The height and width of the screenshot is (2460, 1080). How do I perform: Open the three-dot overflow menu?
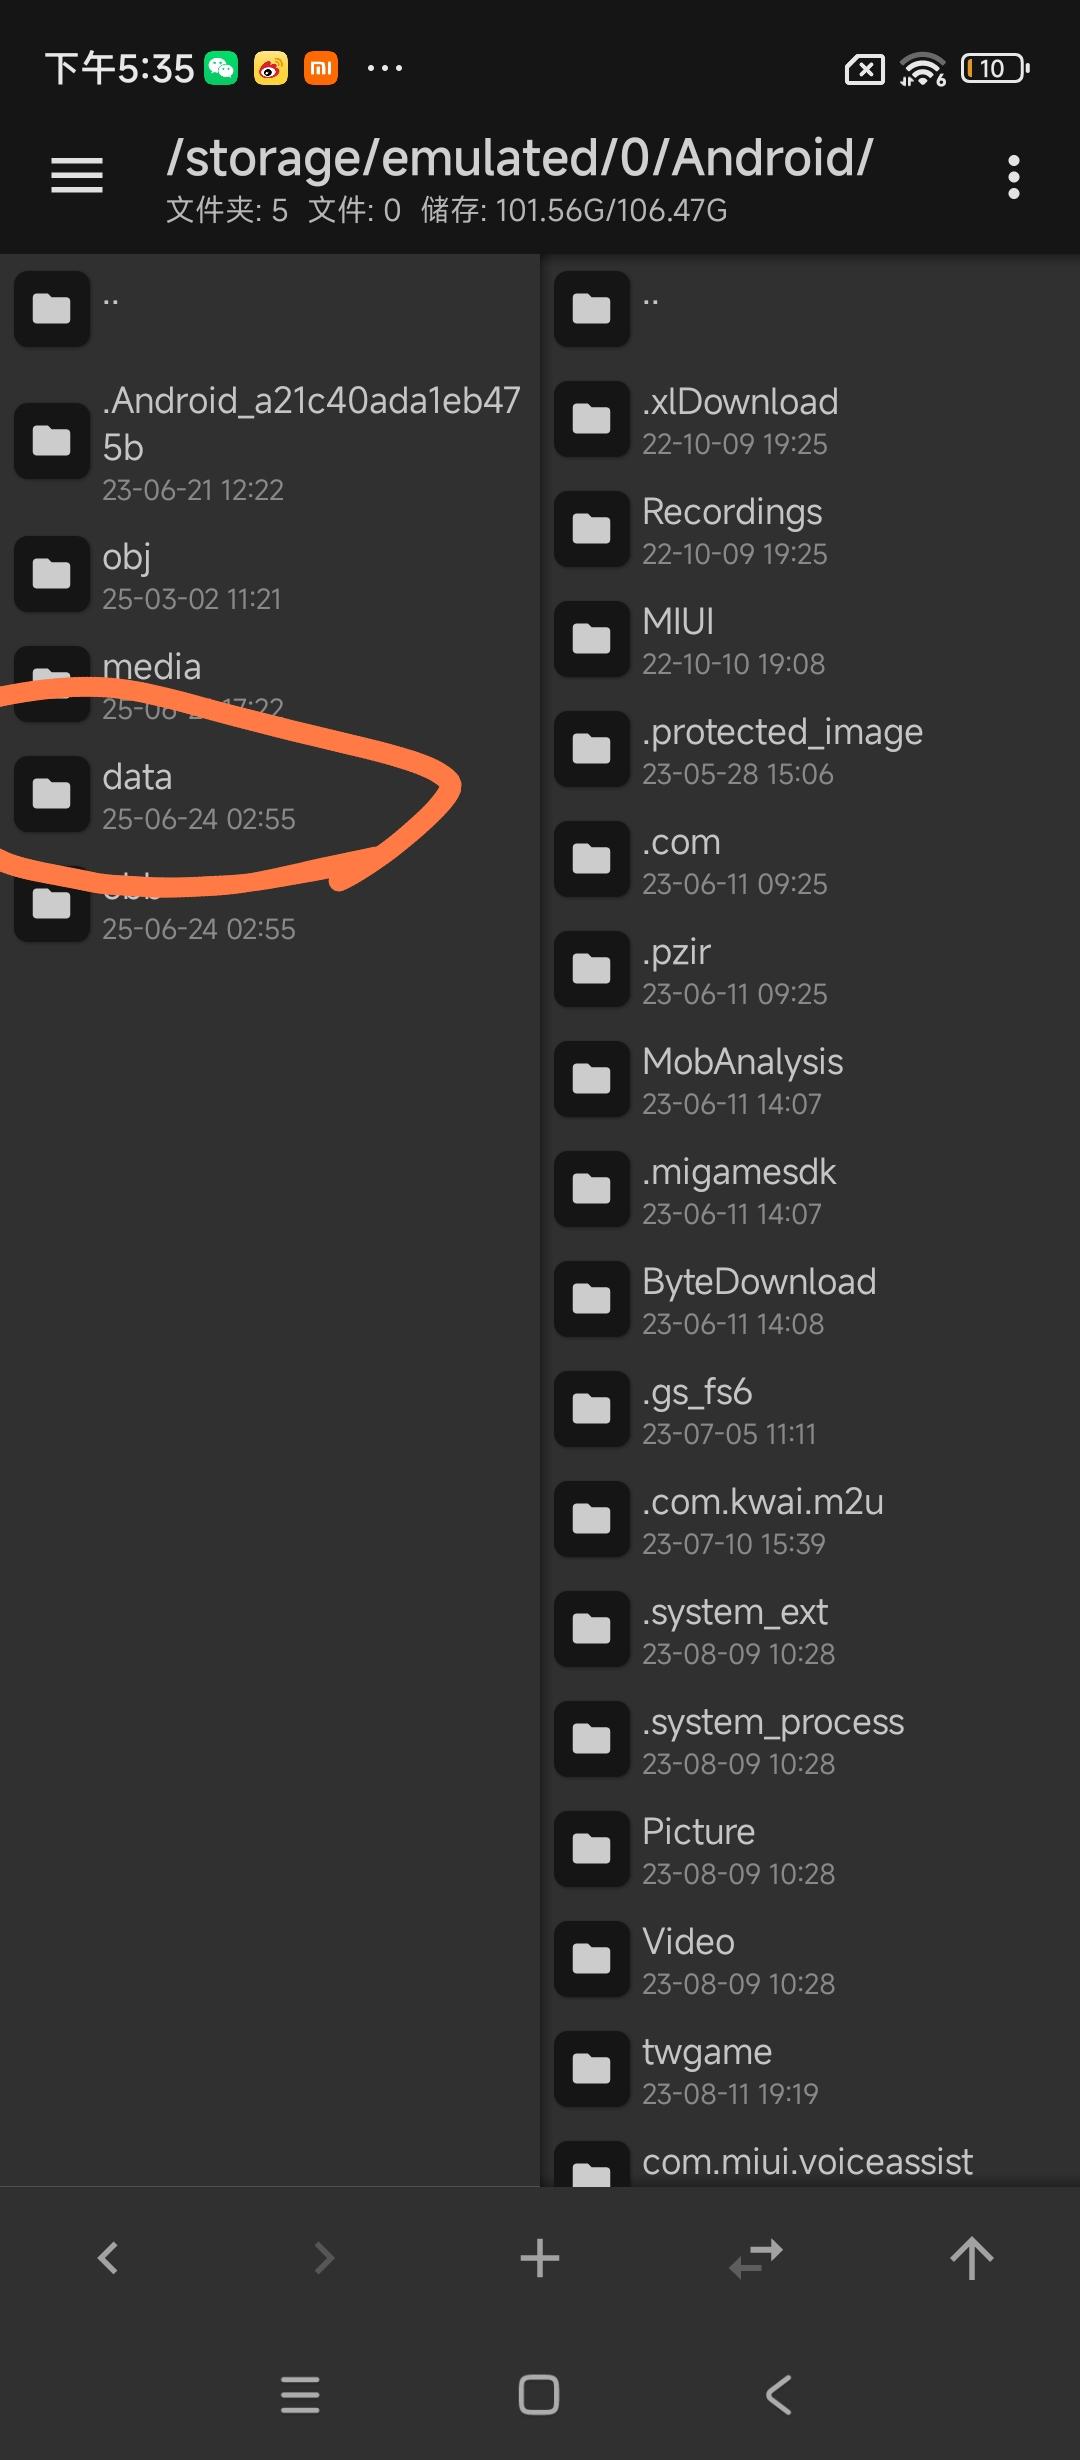coord(1013,177)
